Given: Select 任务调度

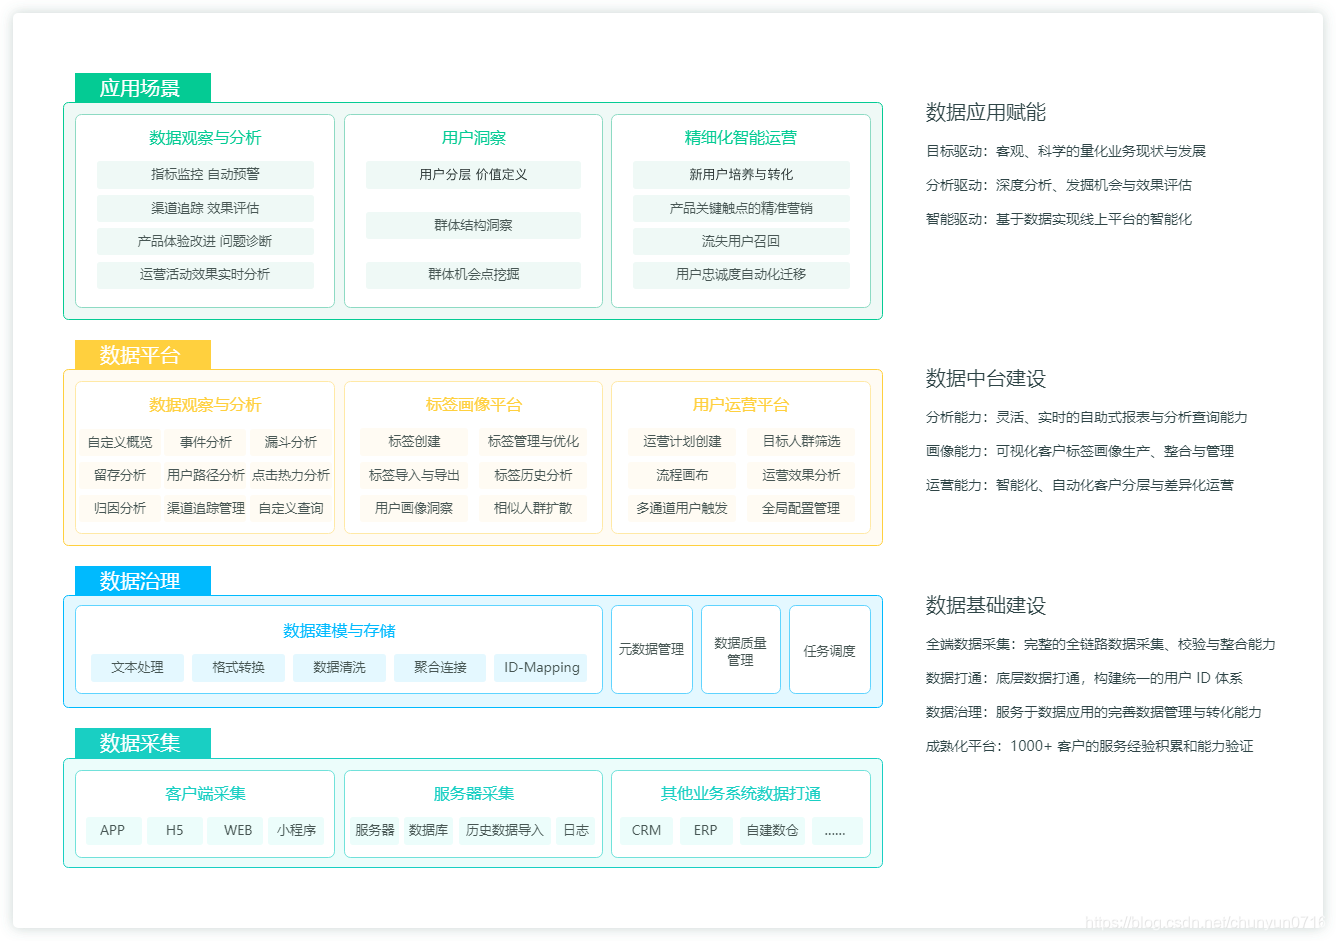Looking at the screenshot, I should (829, 648).
